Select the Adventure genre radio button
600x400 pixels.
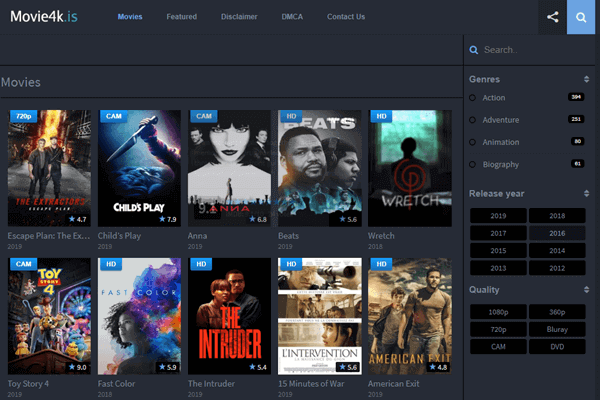pyautogui.click(x=473, y=120)
